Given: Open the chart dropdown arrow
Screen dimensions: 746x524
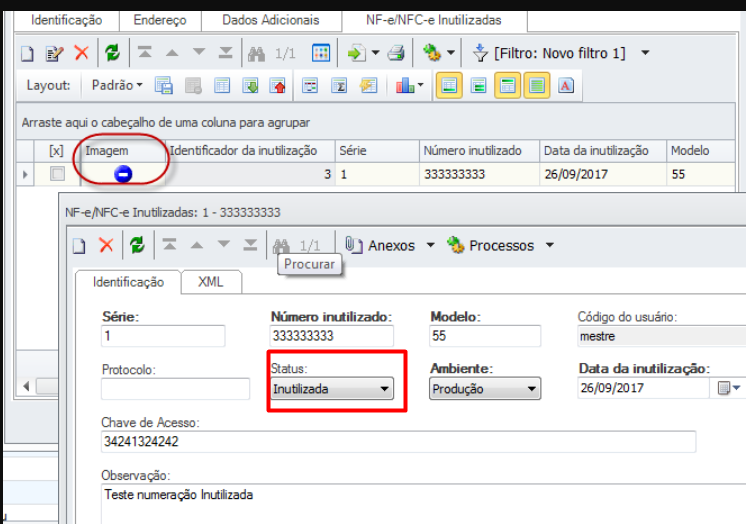Looking at the screenshot, I should [421, 86].
